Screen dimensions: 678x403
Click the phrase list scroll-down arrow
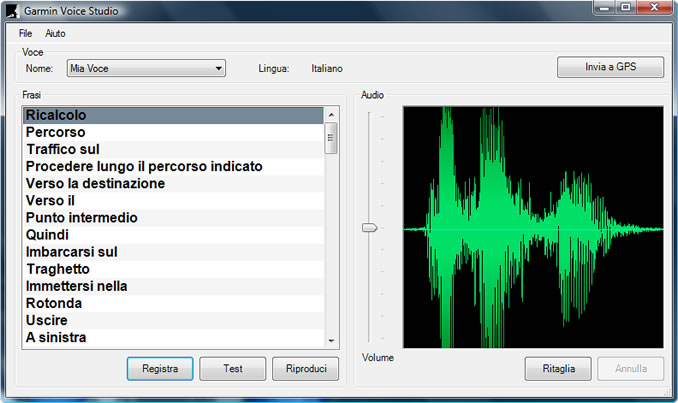tap(331, 341)
